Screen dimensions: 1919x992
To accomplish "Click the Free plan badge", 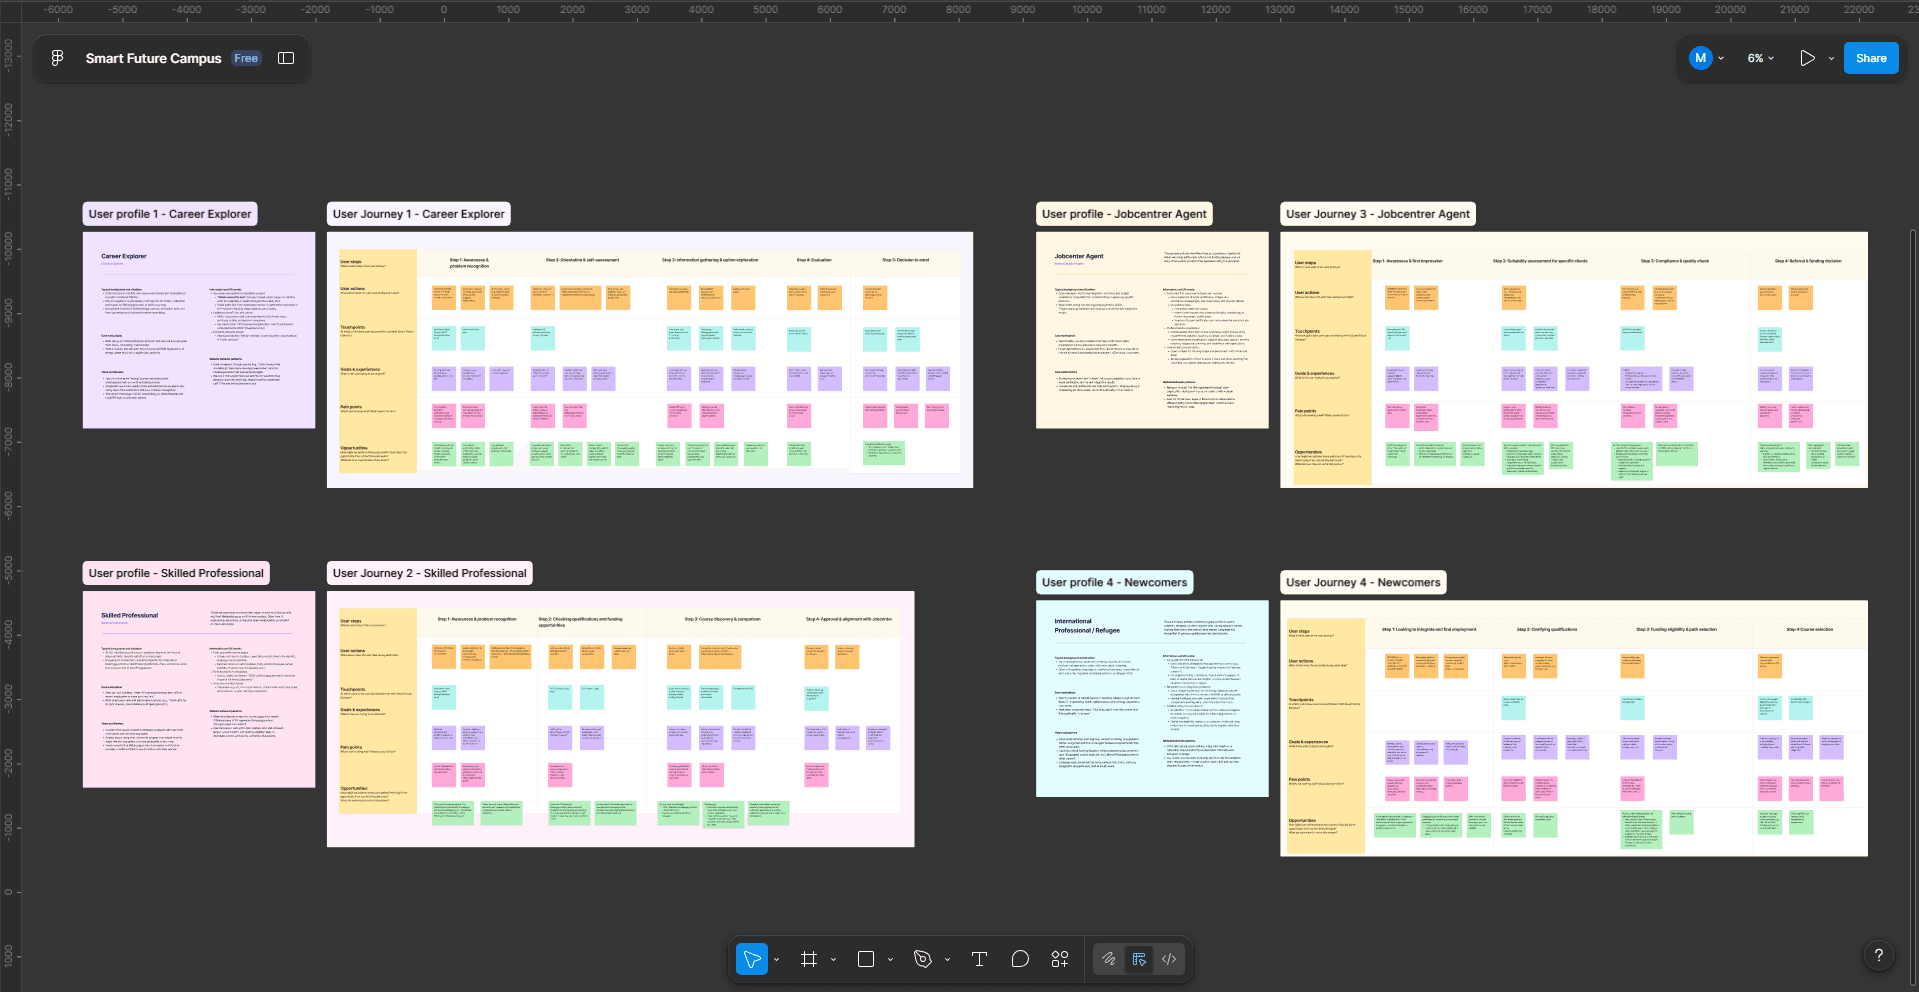I will tap(246, 58).
